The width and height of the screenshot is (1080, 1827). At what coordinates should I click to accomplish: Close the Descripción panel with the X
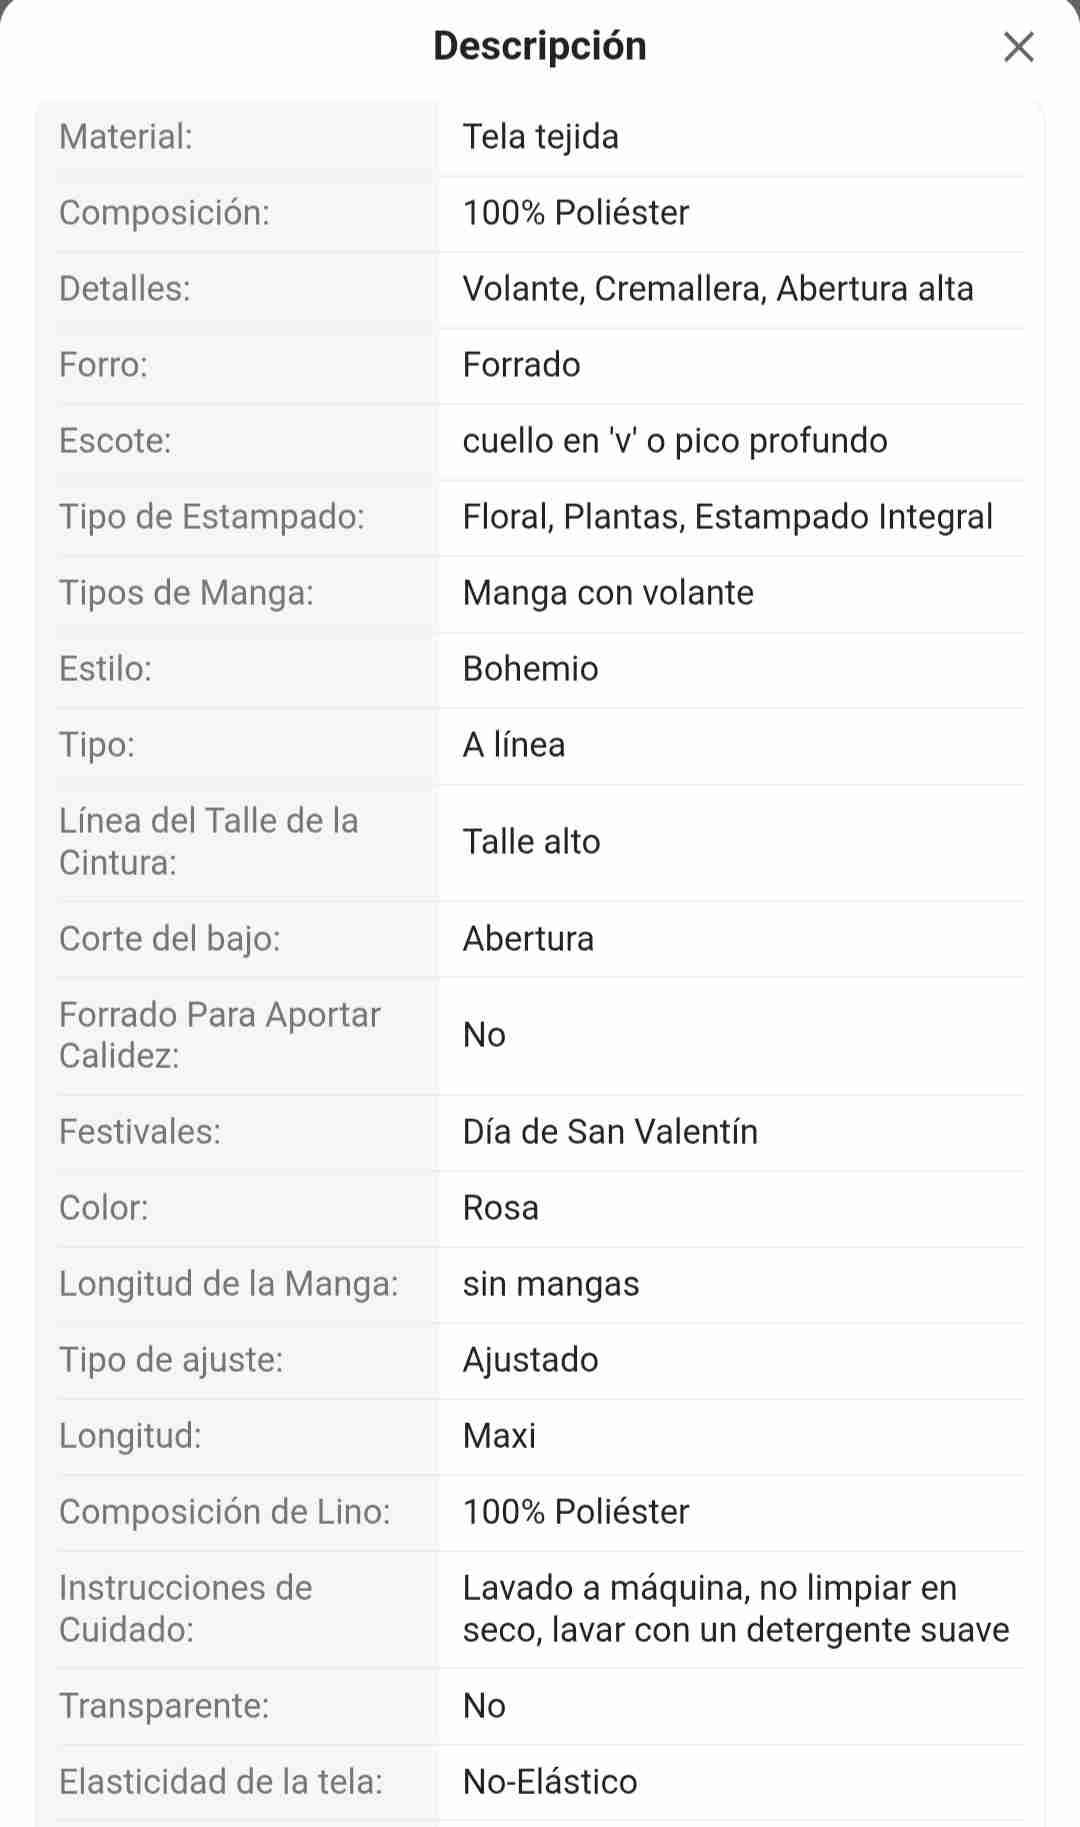tap(1018, 47)
